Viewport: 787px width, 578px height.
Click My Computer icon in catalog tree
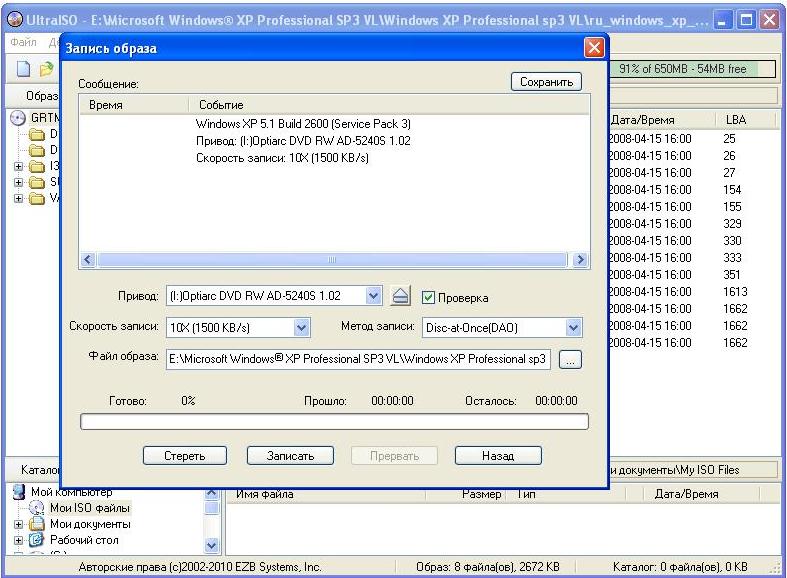19,492
